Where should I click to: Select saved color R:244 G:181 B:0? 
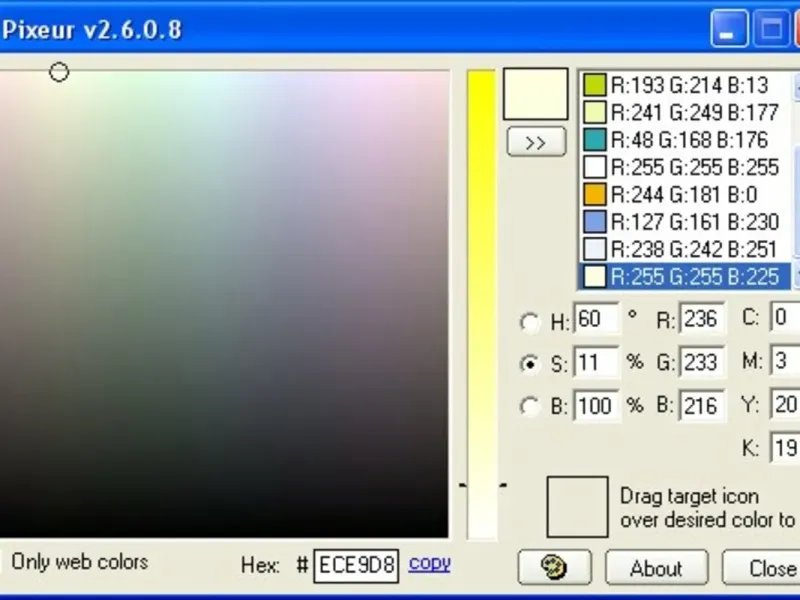pos(686,194)
